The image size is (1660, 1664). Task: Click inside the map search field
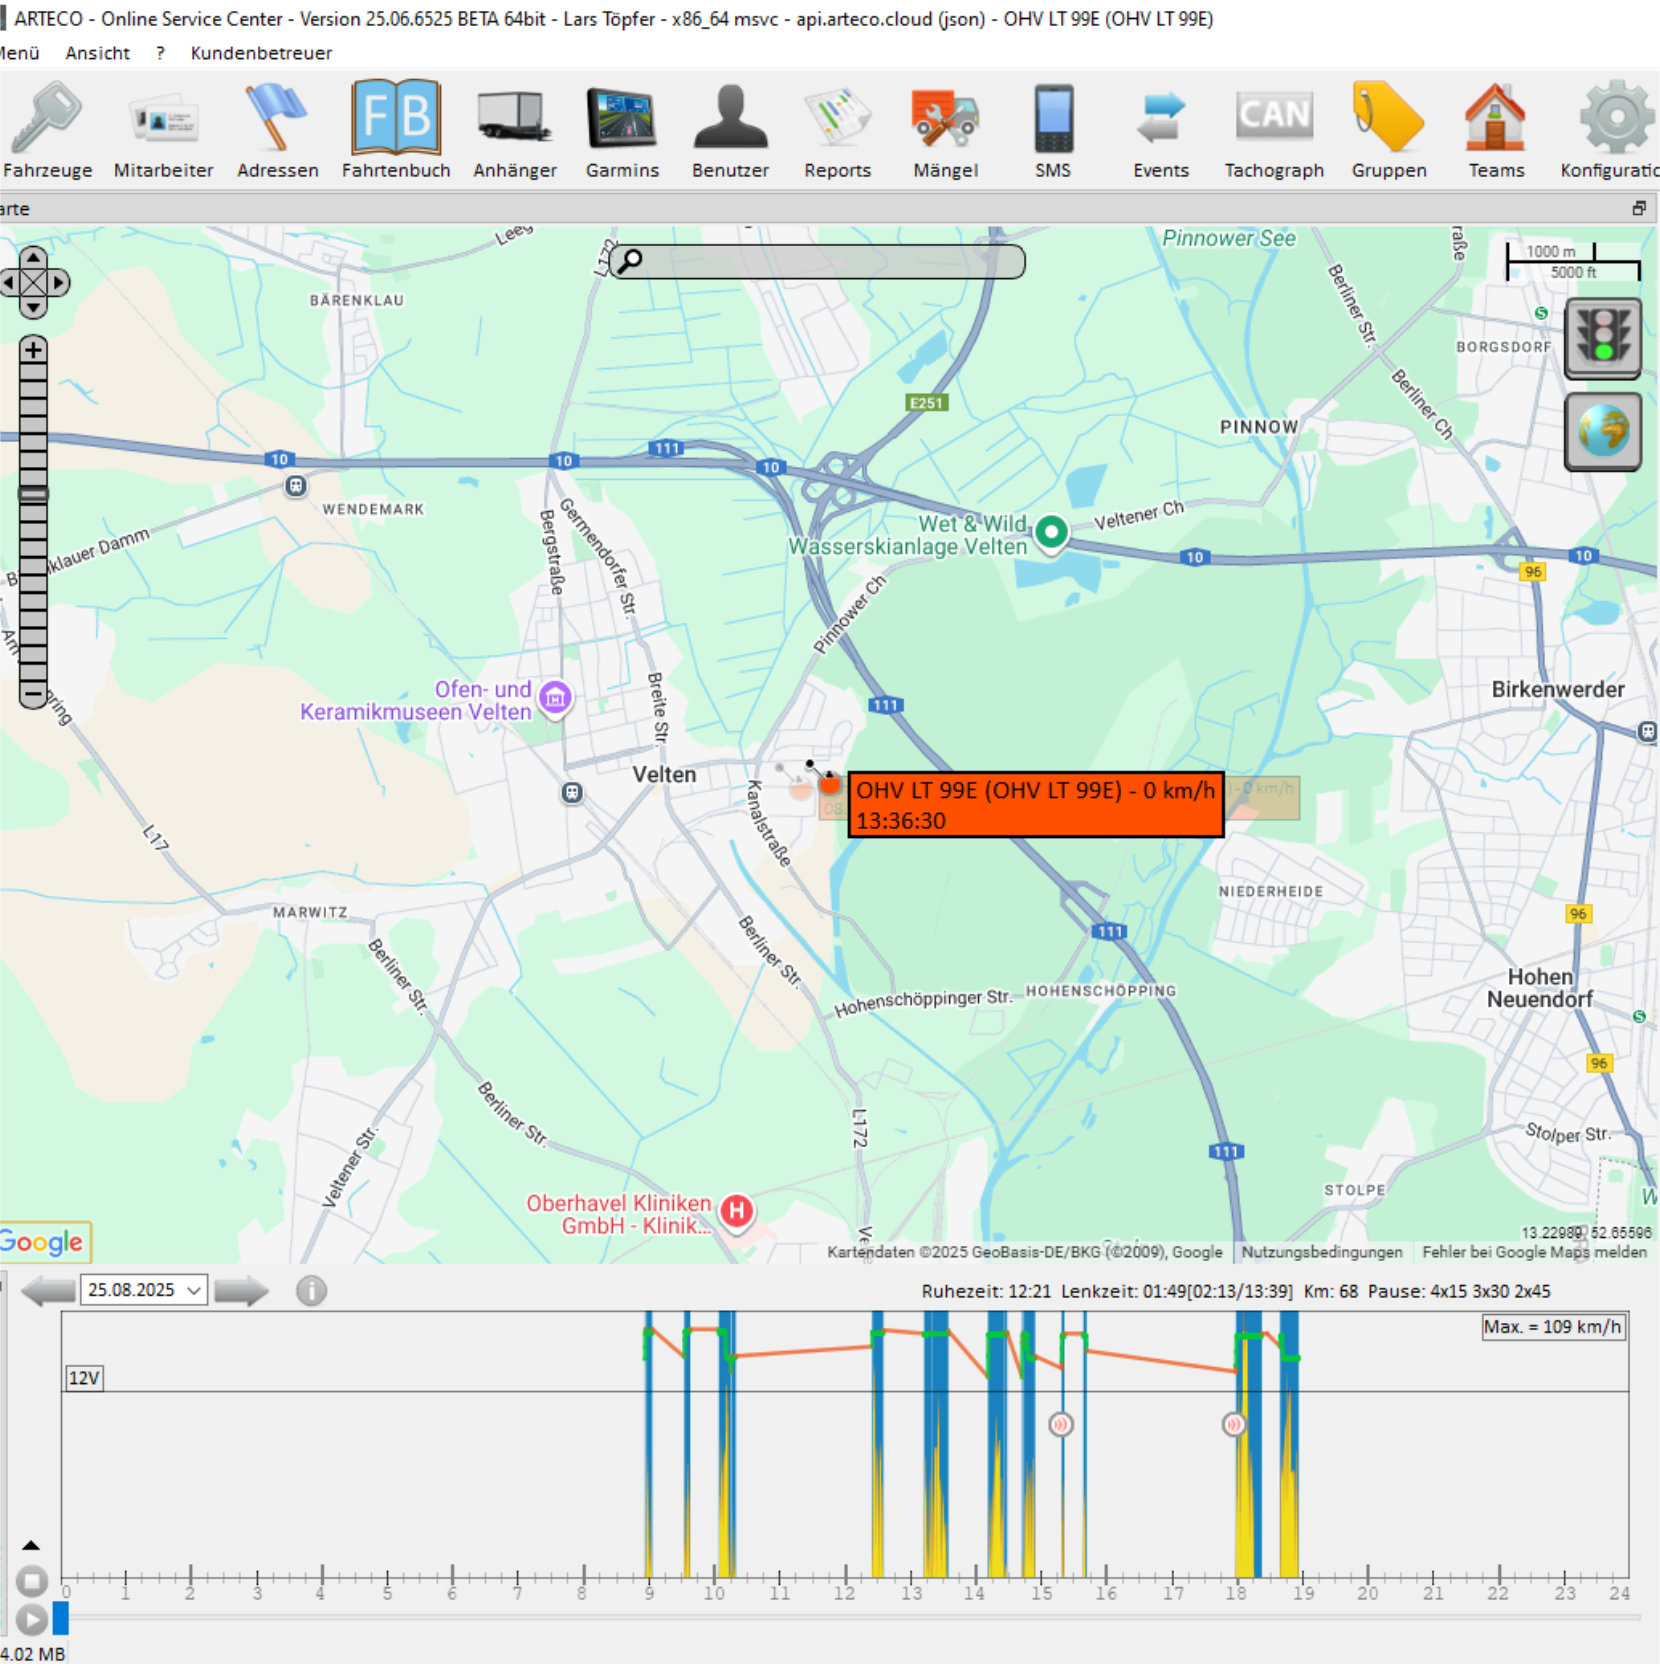coord(820,261)
